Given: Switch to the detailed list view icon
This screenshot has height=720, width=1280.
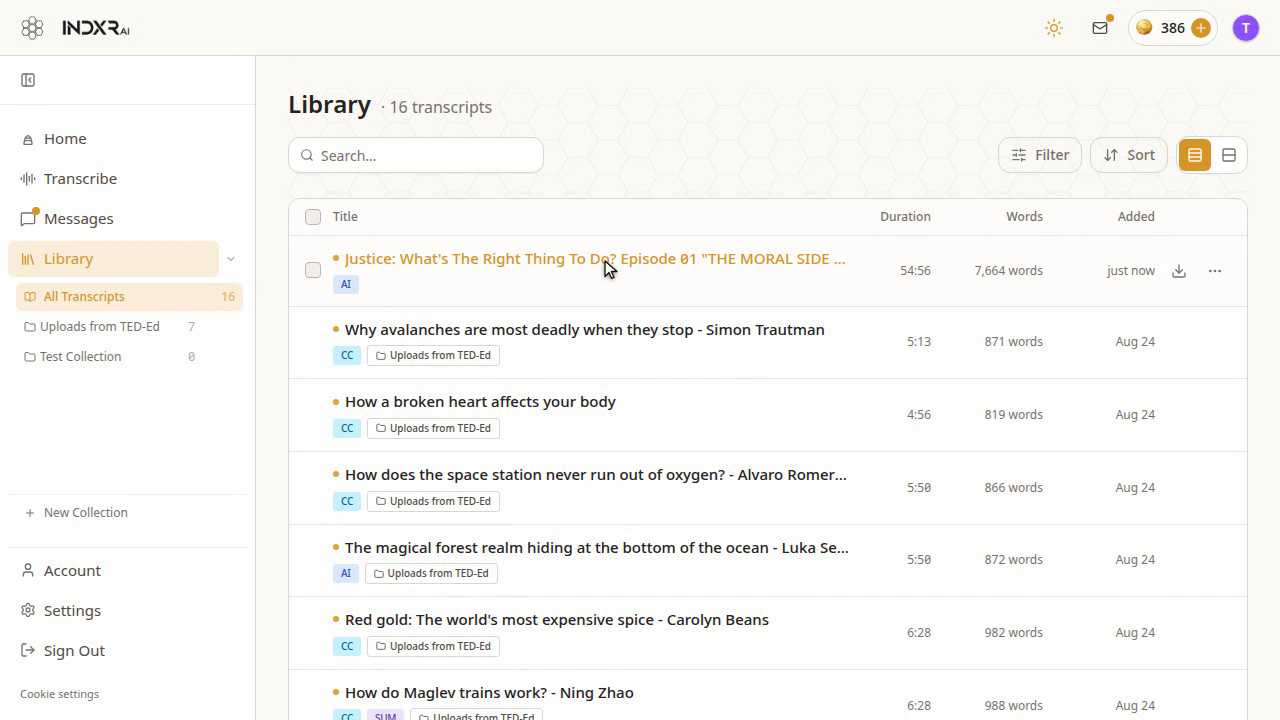Looking at the screenshot, I should pyautogui.click(x=1195, y=155).
